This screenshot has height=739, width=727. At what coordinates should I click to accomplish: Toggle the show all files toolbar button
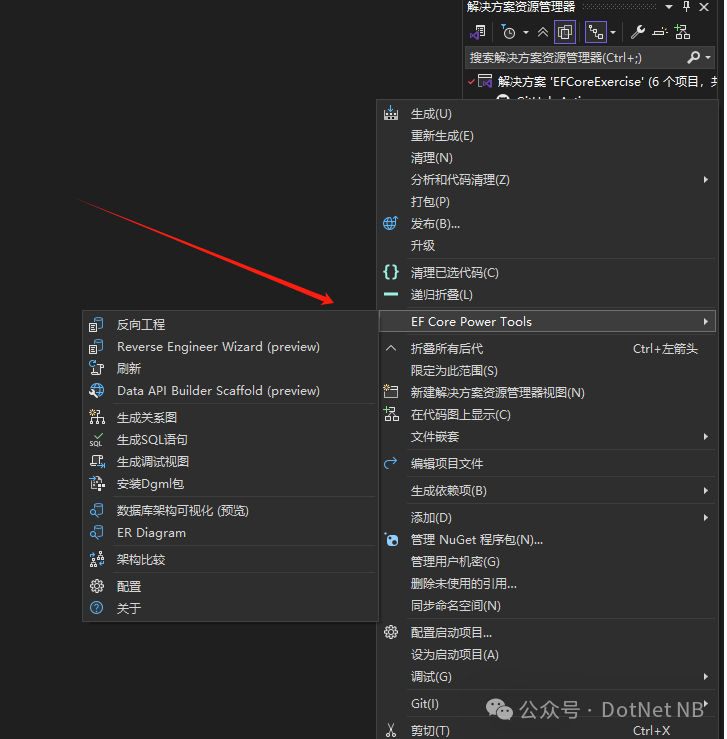(x=565, y=32)
